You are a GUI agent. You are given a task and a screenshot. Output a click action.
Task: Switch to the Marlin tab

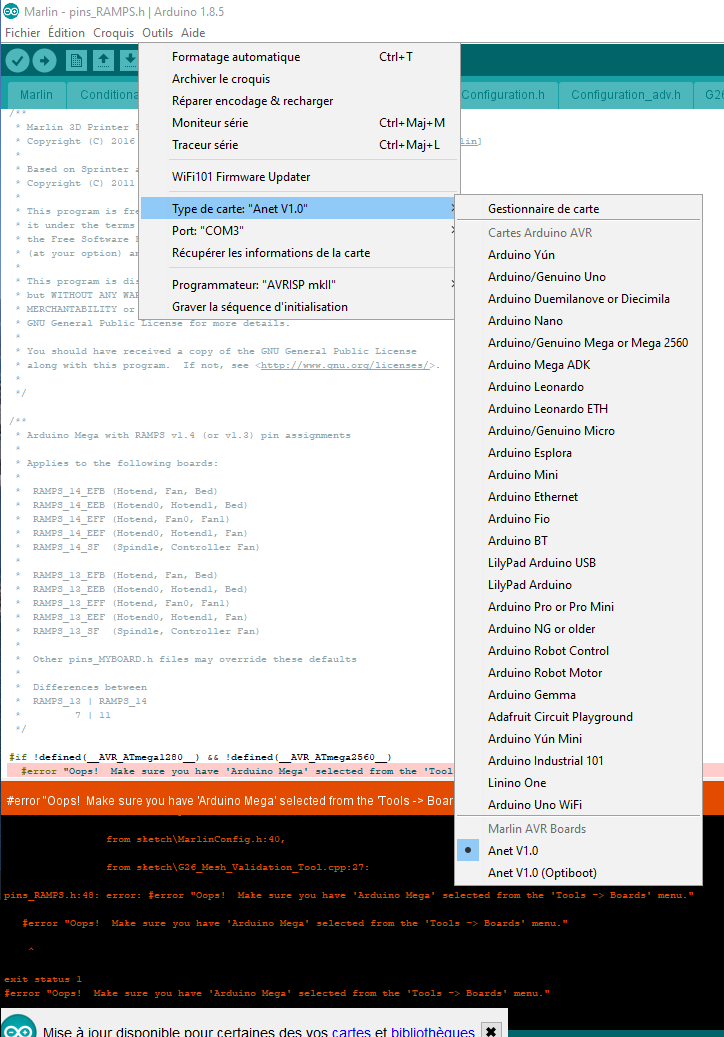point(36,95)
